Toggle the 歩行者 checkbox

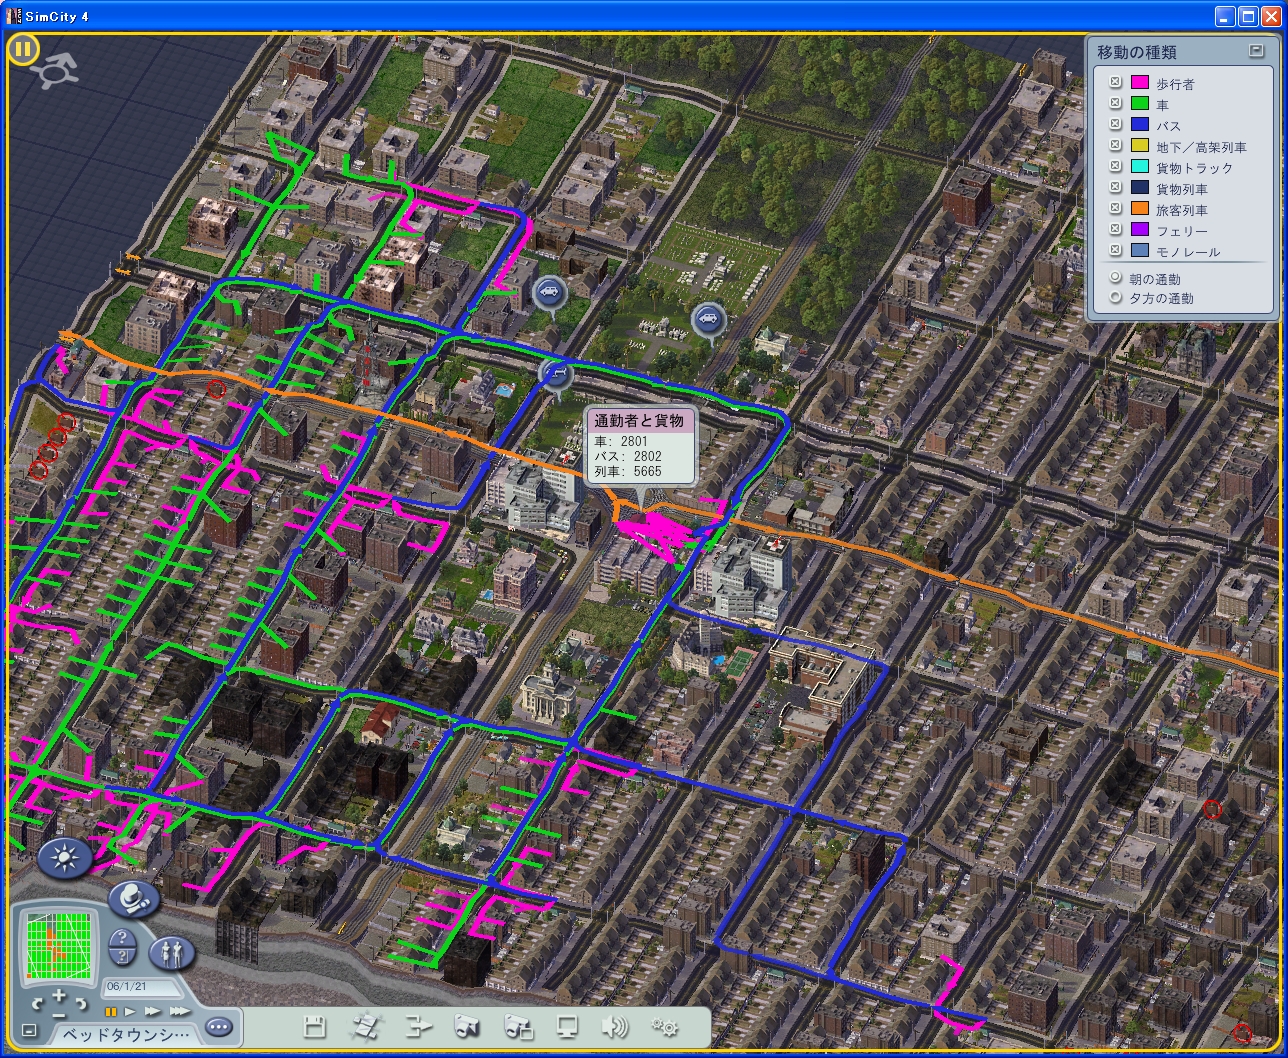coord(1114,83)
